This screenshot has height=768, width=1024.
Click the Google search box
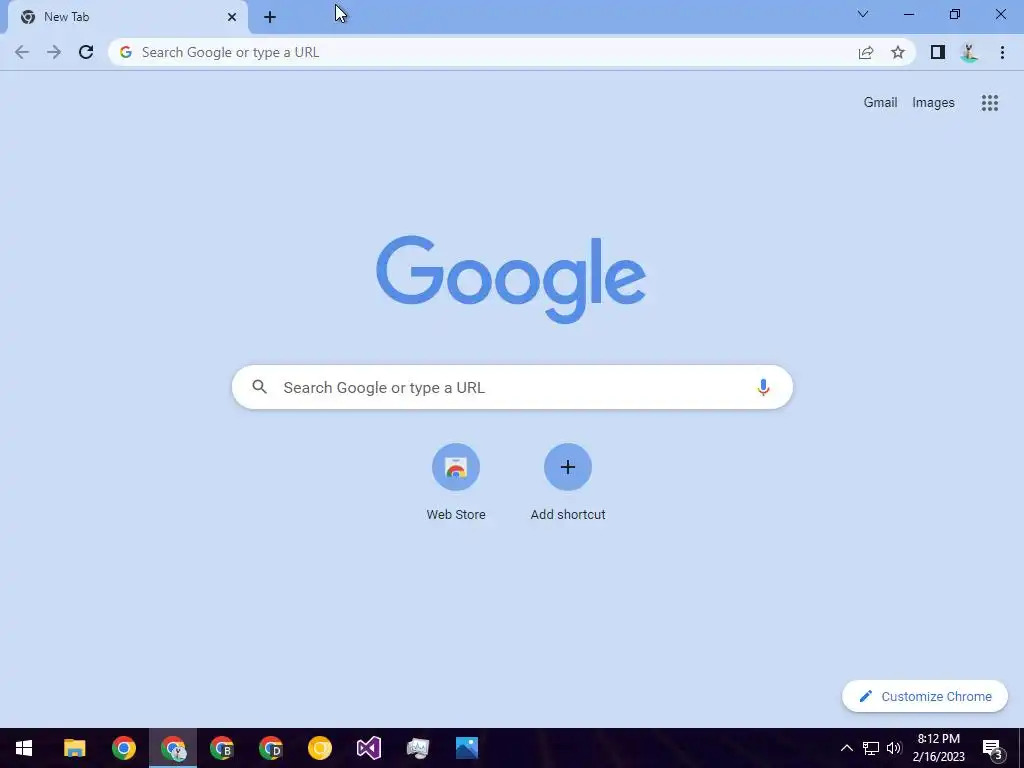[x=512, y=387]
